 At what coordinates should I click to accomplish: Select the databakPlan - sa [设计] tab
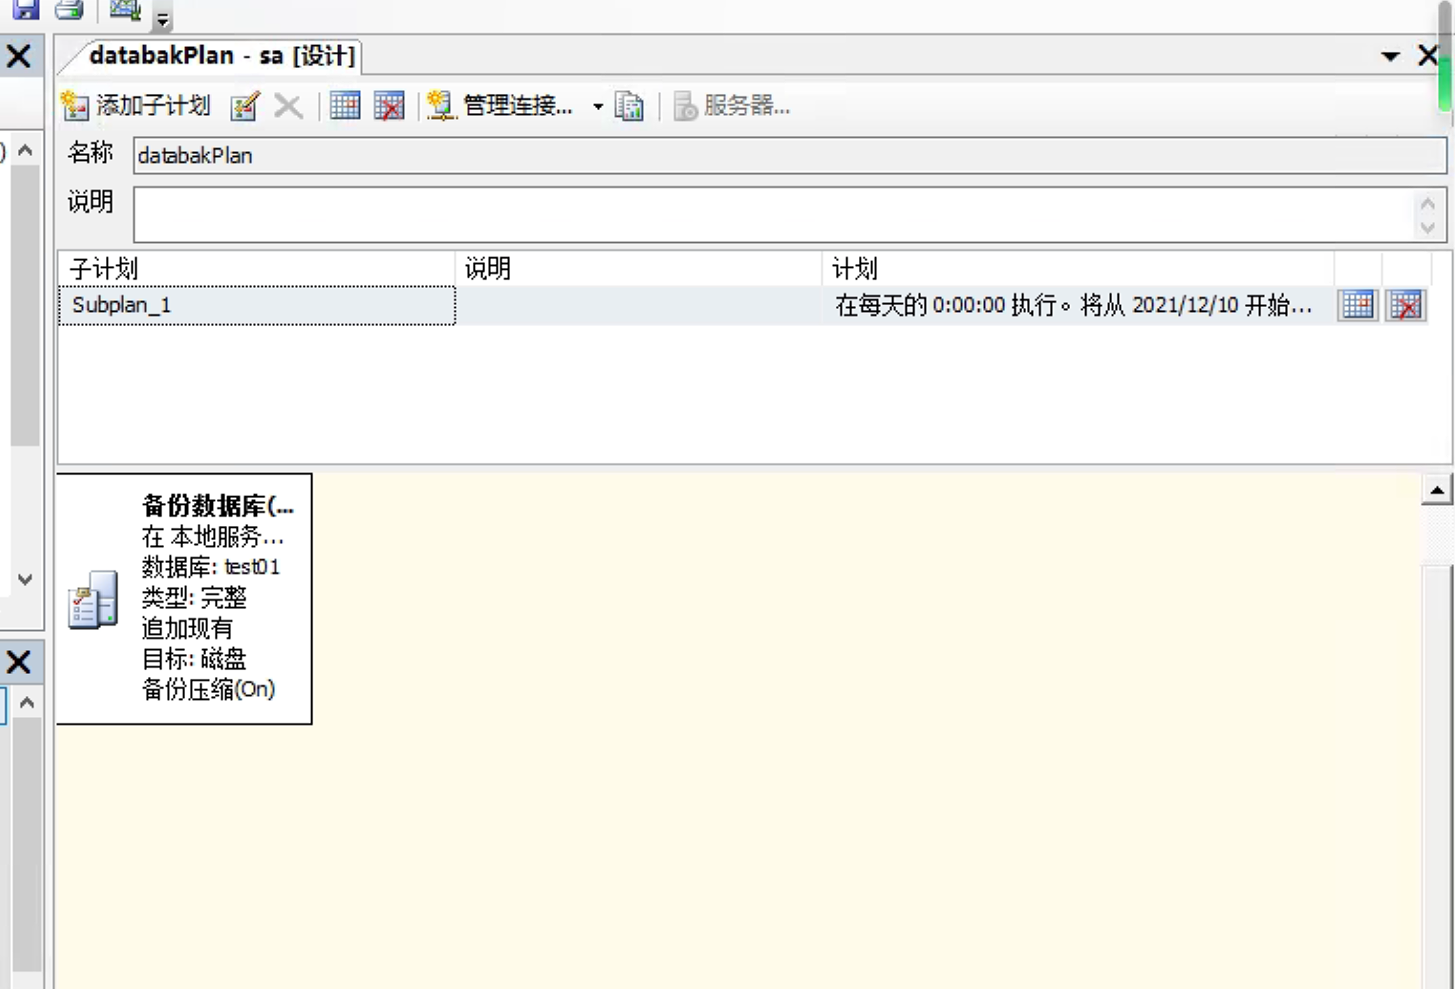click(221, 55)
